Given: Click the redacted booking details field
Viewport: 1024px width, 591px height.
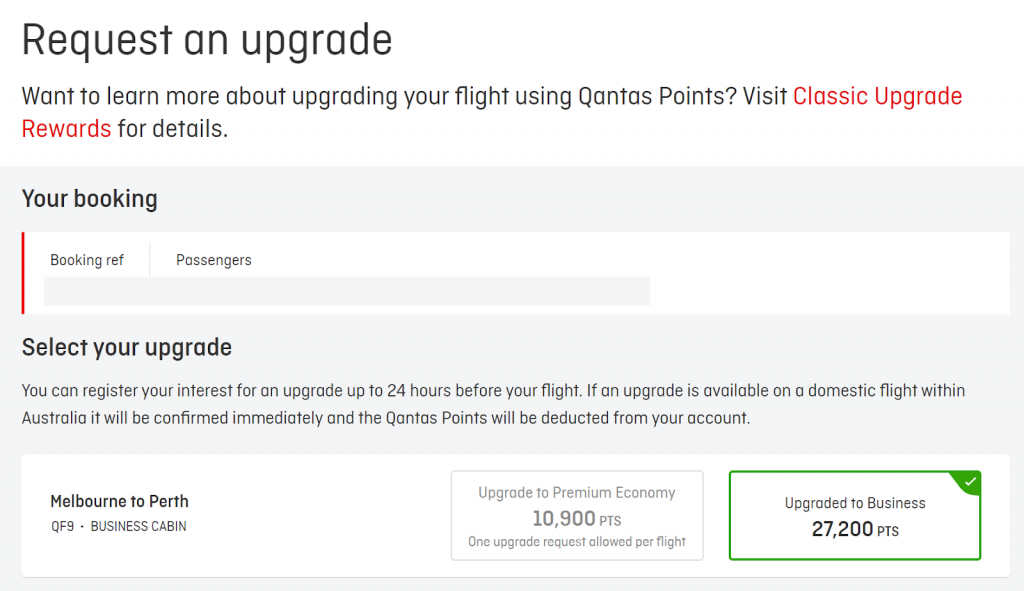Looking at the screenshot, I should tap(346, 291).
